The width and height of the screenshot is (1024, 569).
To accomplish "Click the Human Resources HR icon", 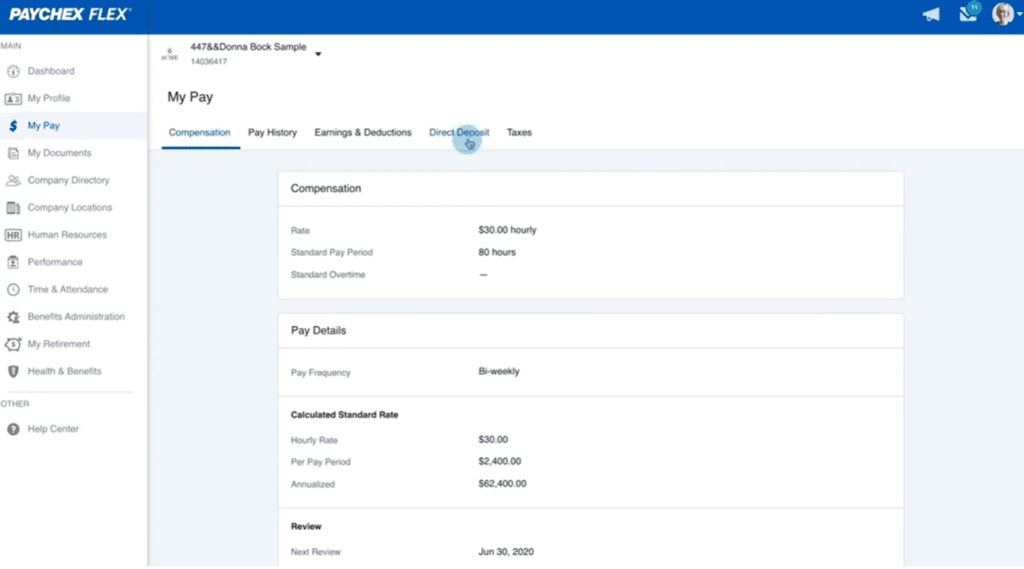I will tap(13, 235).
